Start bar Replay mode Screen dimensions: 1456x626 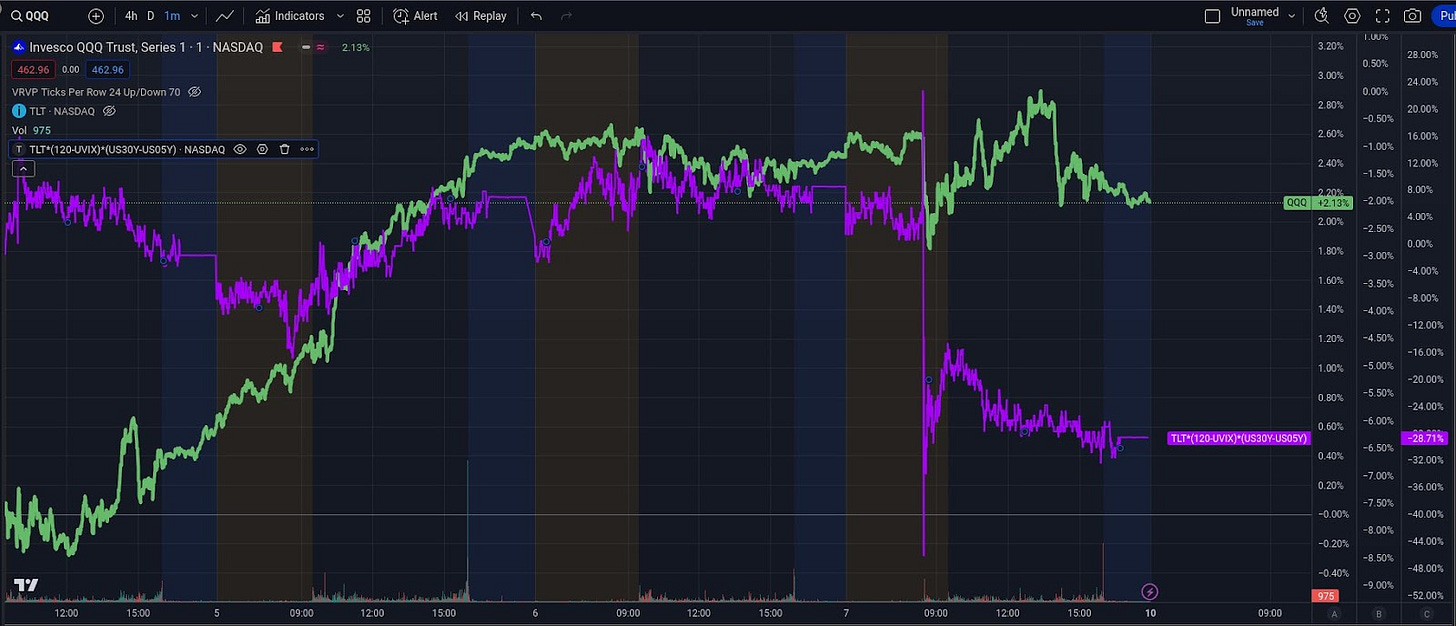[x=481, y=16]
